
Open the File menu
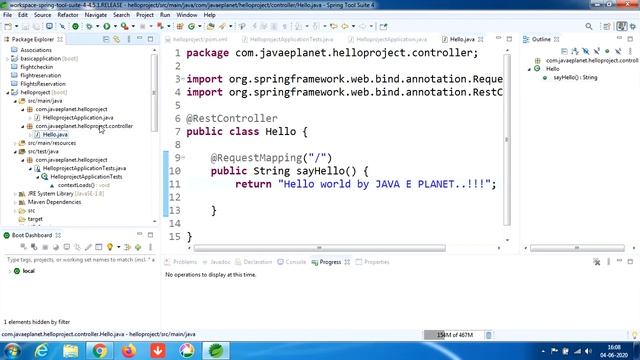(7, 15)
